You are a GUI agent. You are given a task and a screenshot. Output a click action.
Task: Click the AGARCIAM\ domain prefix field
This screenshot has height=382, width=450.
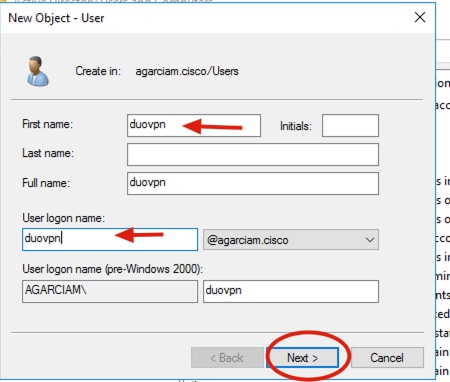coord(110,291)
